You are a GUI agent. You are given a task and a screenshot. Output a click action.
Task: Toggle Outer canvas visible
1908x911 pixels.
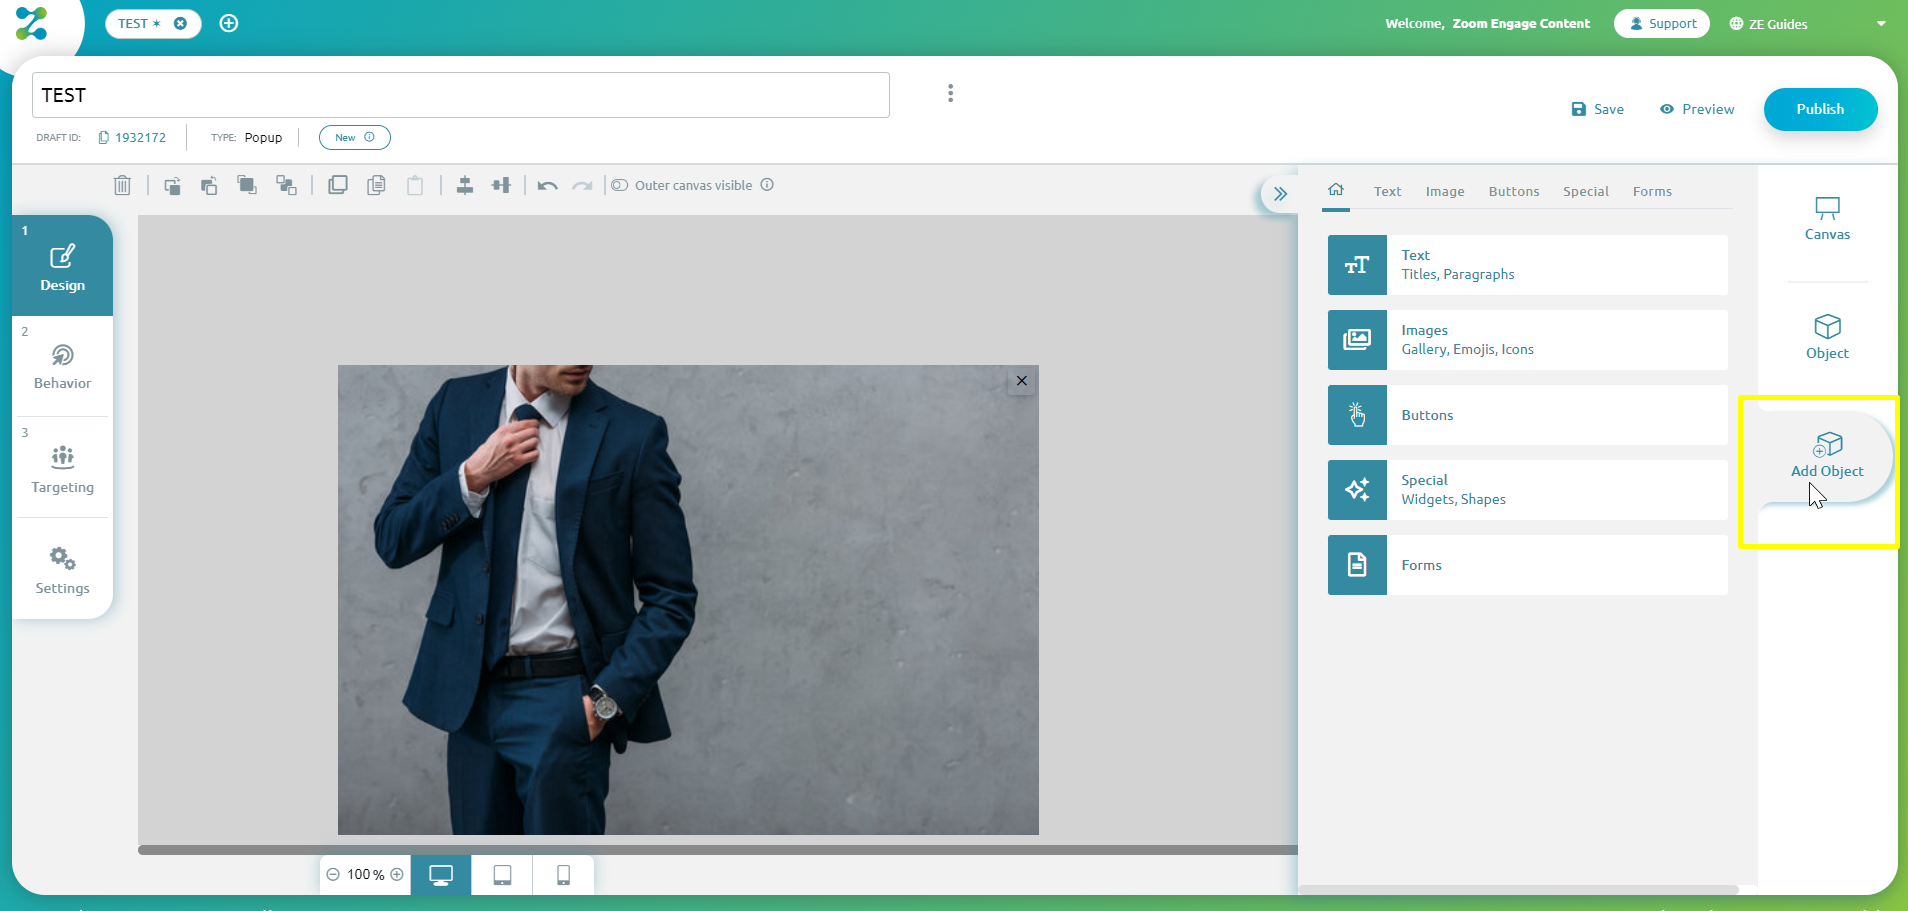coord(620,185)
